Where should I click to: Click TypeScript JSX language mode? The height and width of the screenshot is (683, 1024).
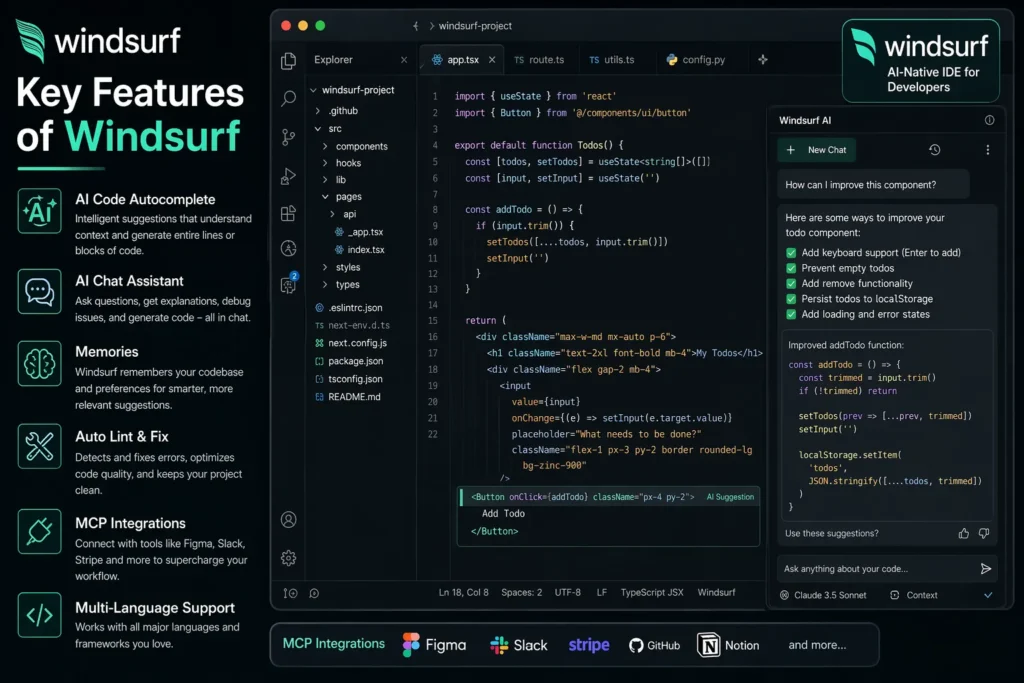coord(652,592)
